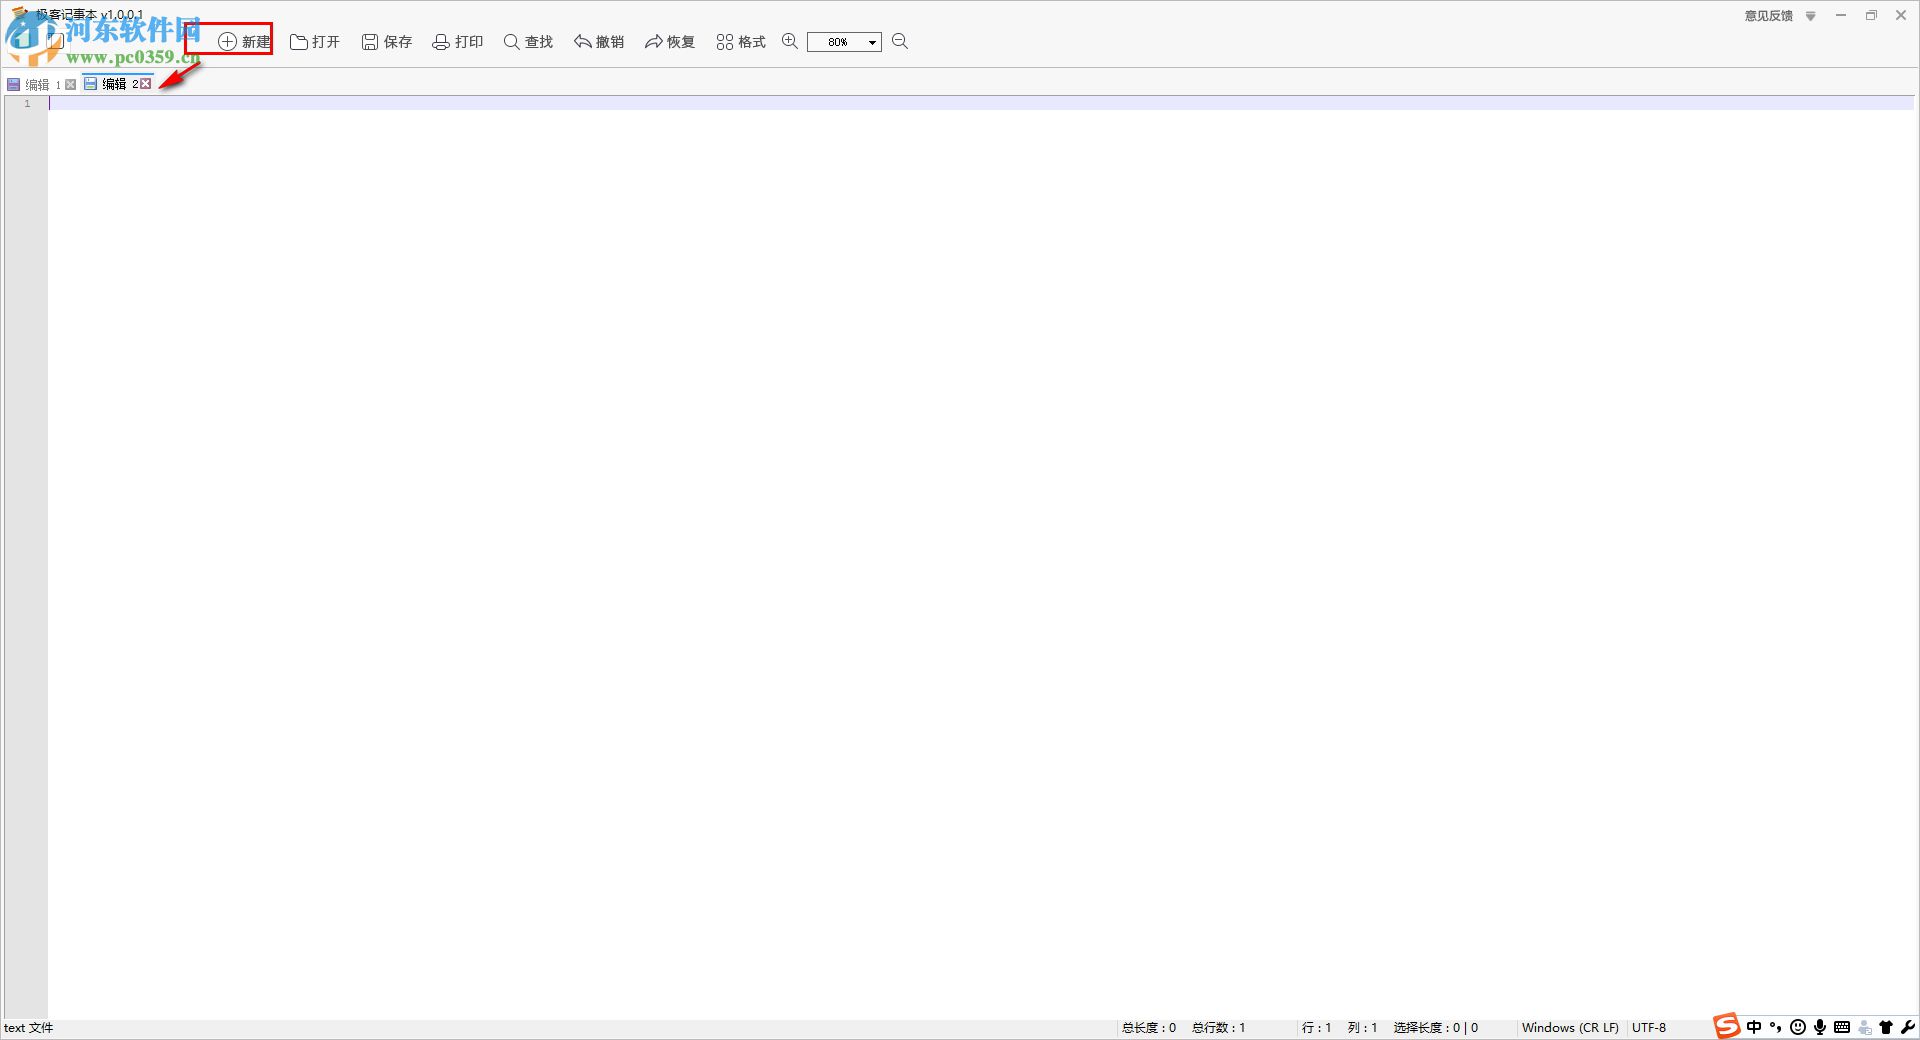Click line number 1 in the gutter
Image resolution: width=1920 pixels, height=1040 pixels.
27,104
